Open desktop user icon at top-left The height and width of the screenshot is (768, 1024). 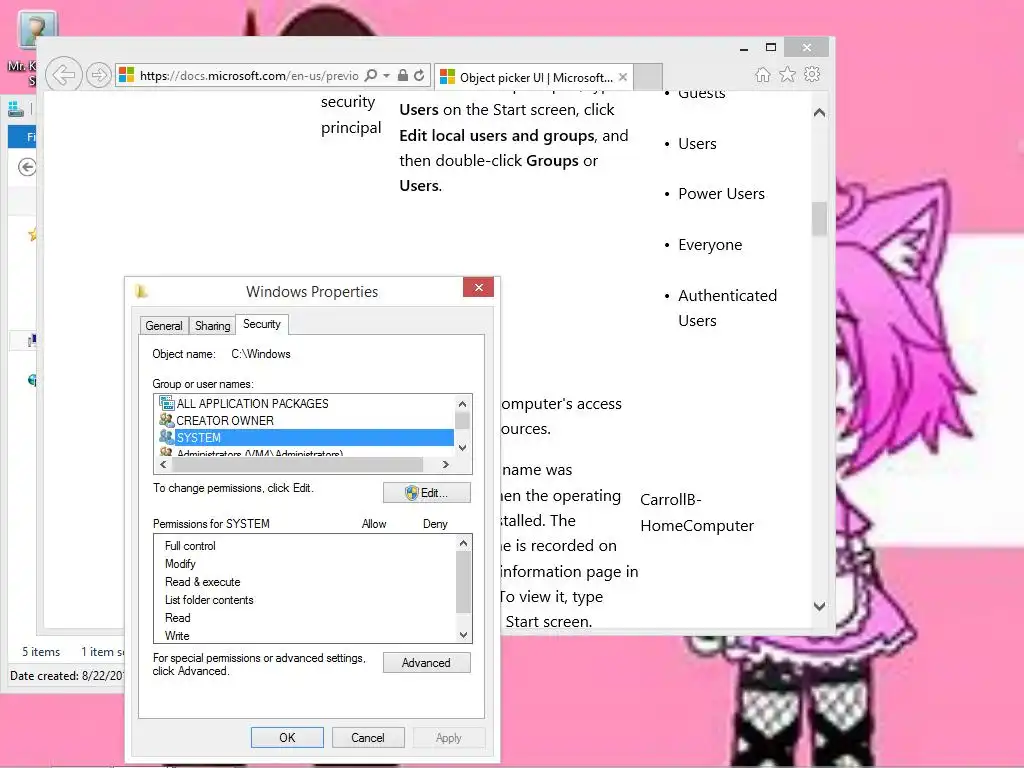(x=37, y=29)
